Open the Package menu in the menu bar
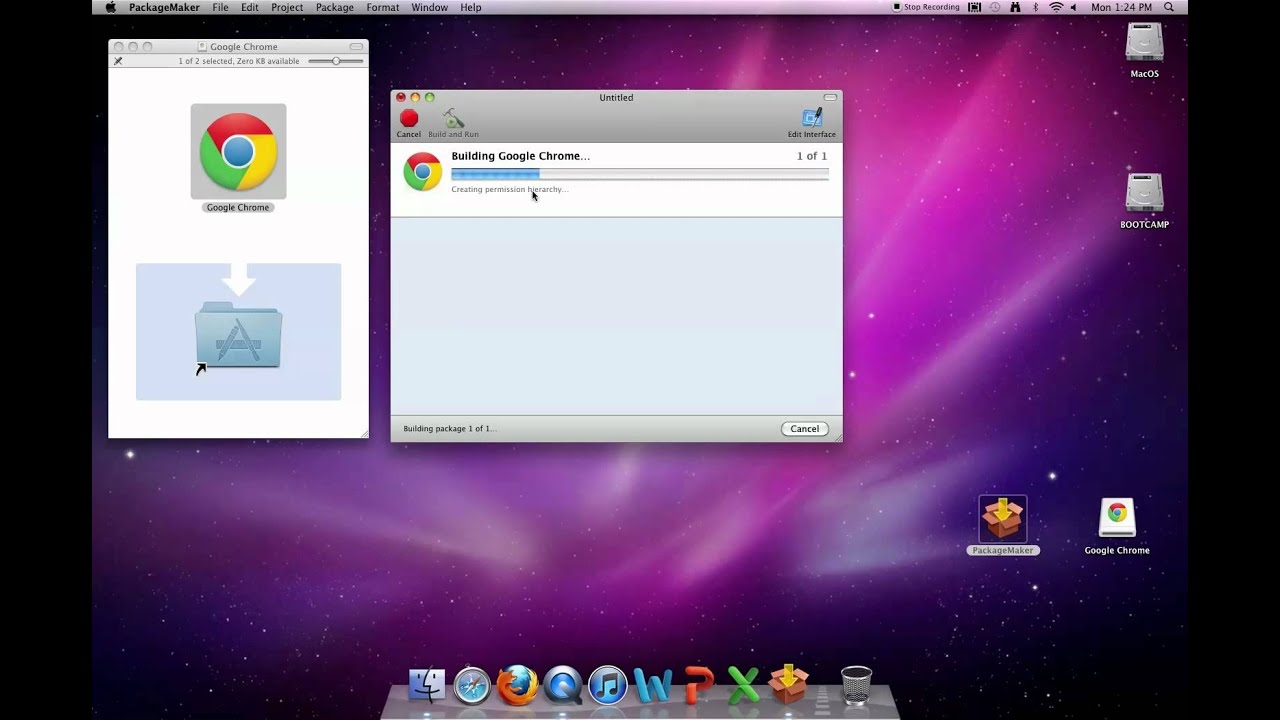 (x=334, y=7)
